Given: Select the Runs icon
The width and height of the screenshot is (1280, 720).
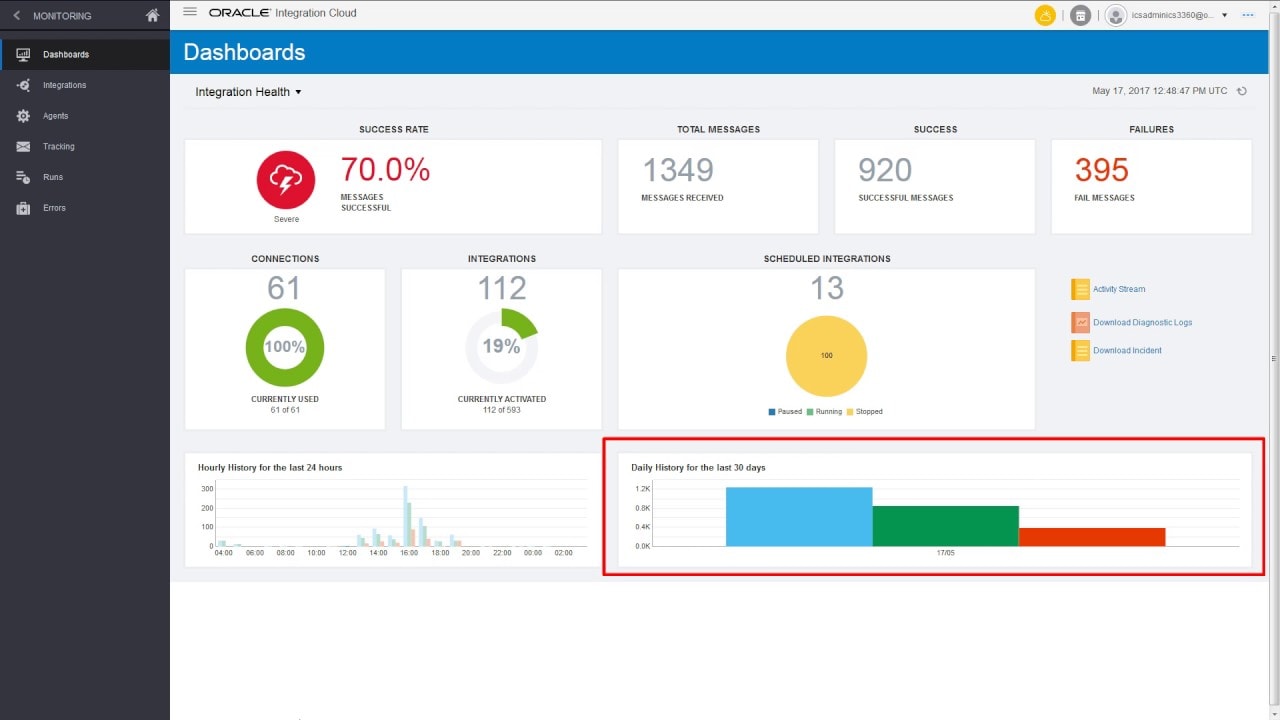Looking at the screenshot, I should pos(22,177).
